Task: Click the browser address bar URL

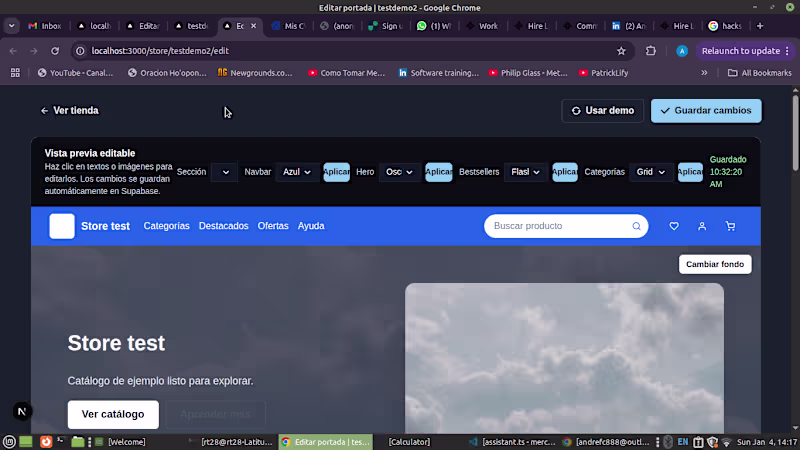Action: coord(160,51)
